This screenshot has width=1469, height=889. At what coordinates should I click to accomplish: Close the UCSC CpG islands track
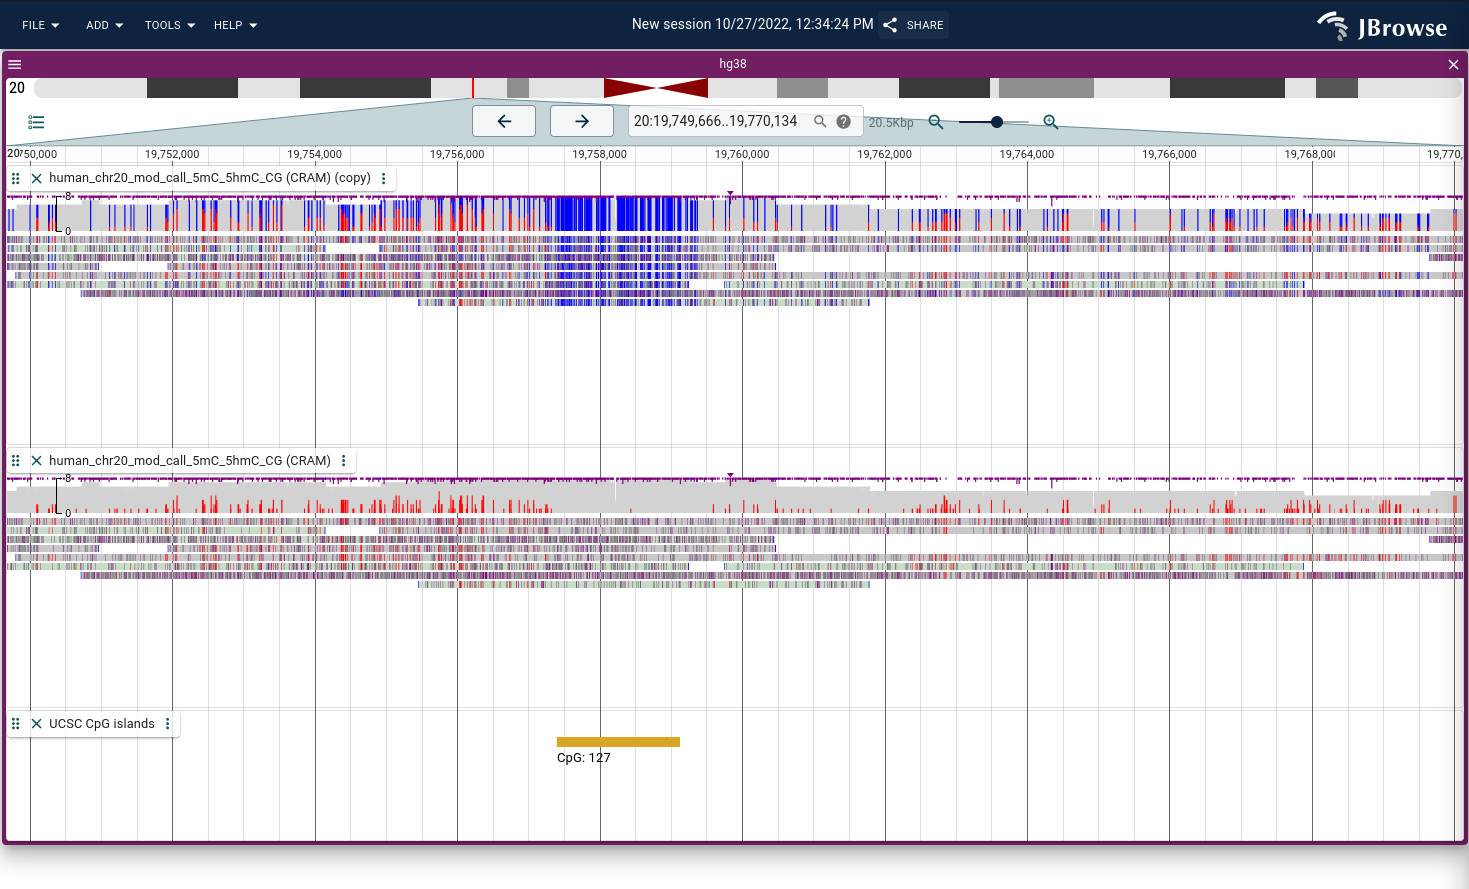[x=36, y=724]
